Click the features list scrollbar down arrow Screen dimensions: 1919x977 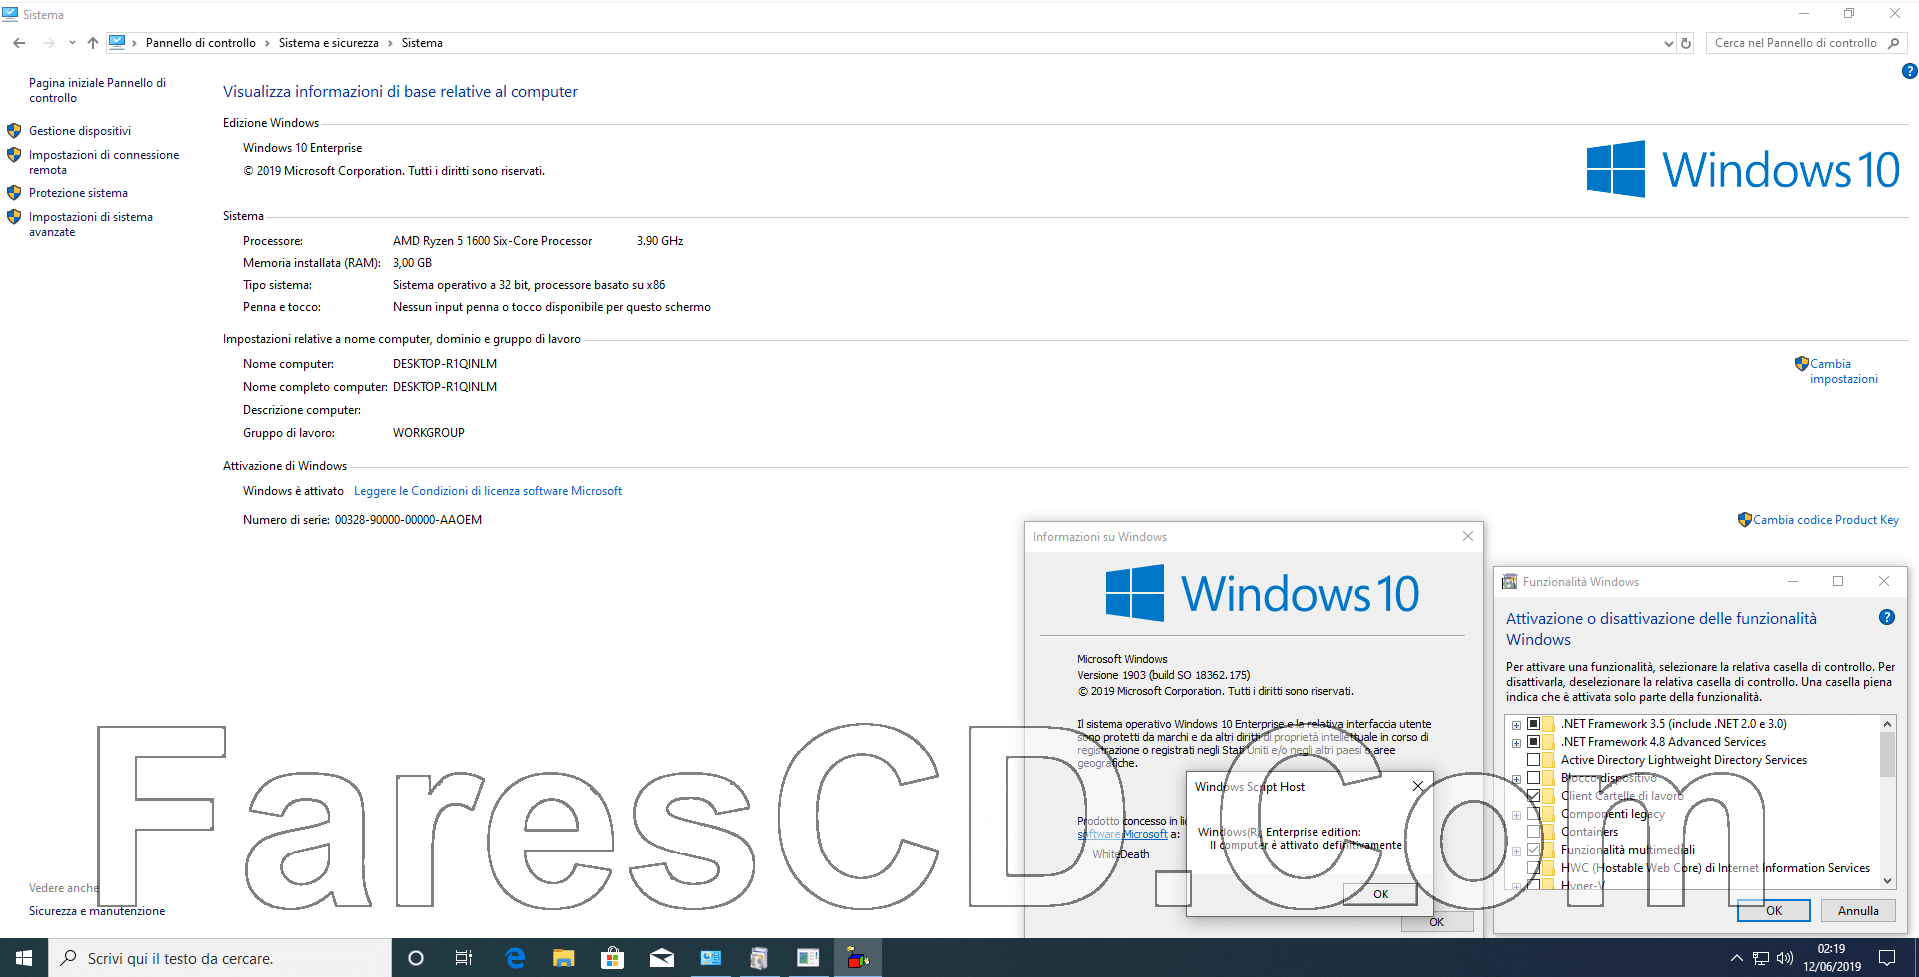1887,881
